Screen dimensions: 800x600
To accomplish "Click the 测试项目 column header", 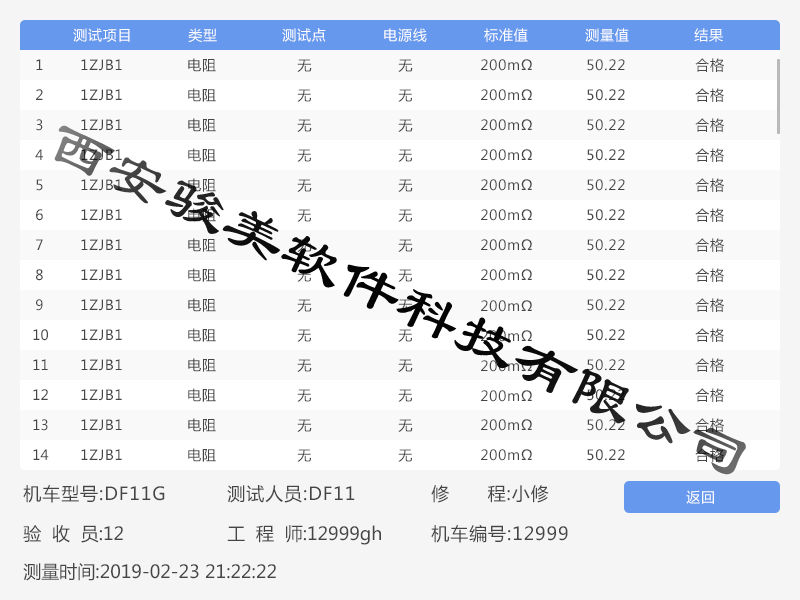I will click(x=102, y=36).
